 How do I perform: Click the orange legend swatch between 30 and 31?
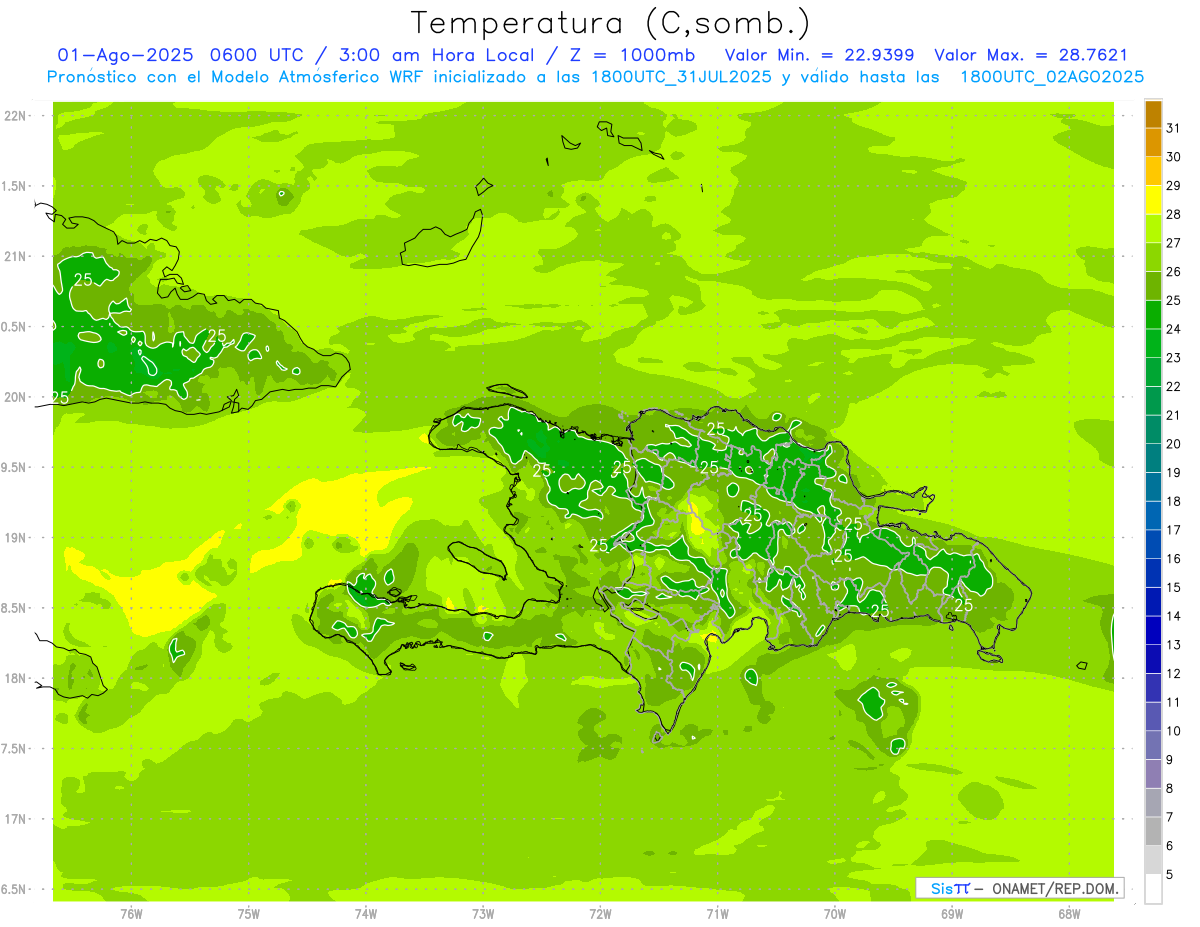tap(1153, 143)
